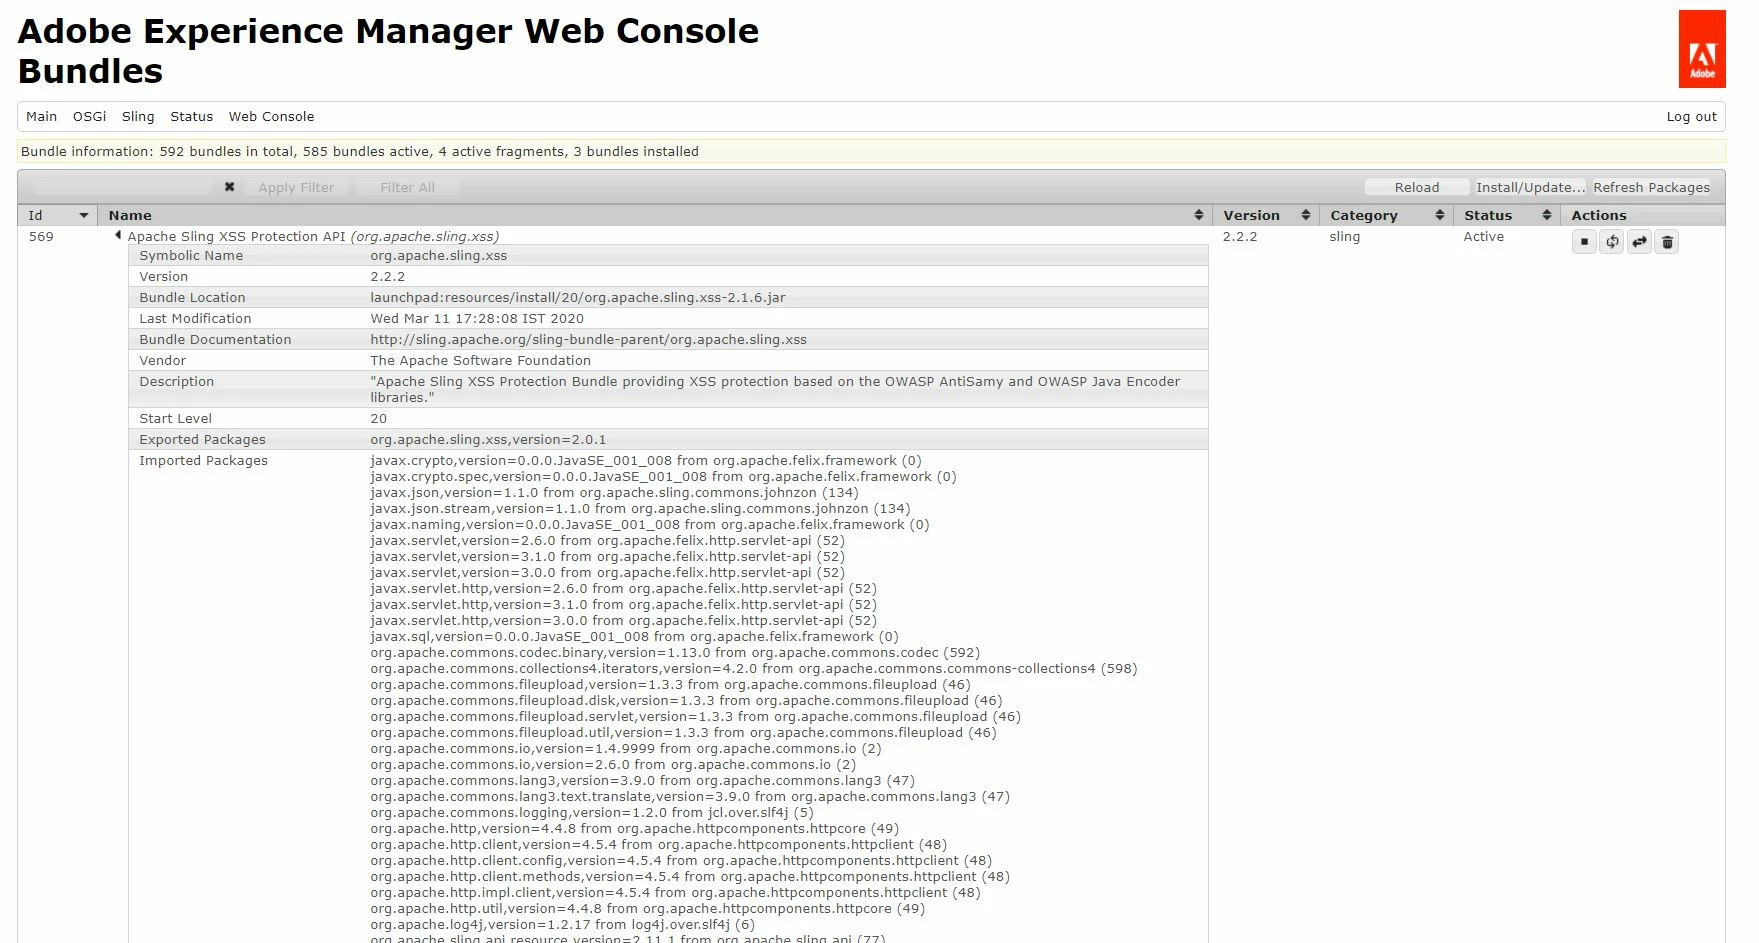
Task: Sort by Status column sort arrows
Action: tap(1546, 215)
